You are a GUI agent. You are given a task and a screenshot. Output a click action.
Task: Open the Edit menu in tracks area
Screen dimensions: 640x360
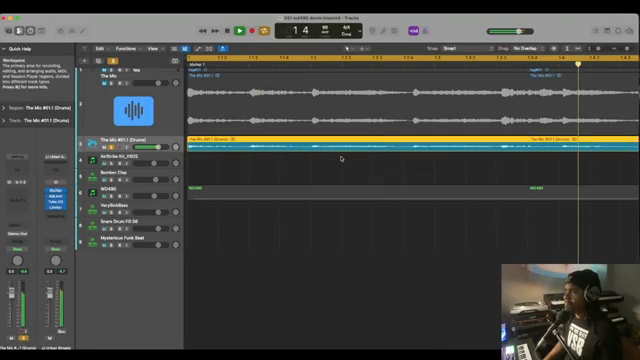[x=102, y=49]
